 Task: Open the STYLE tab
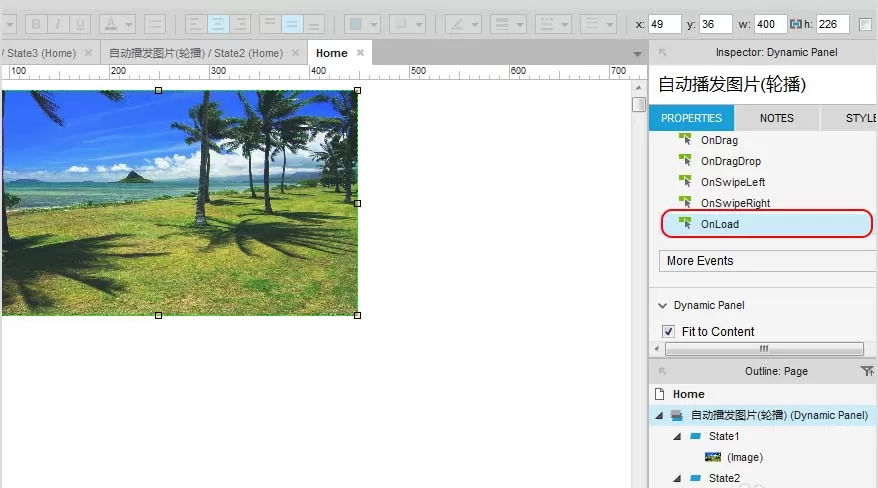[849, 118]
